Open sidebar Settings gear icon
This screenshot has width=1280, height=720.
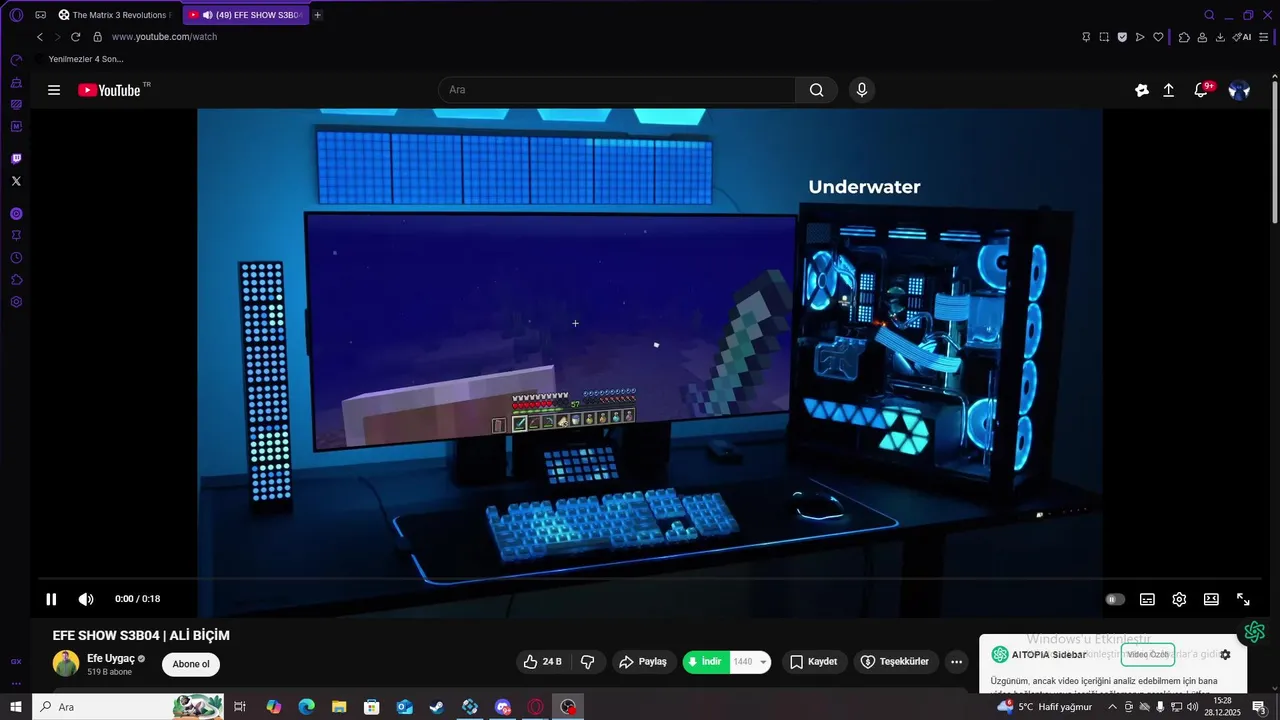[x=16, y=302]
